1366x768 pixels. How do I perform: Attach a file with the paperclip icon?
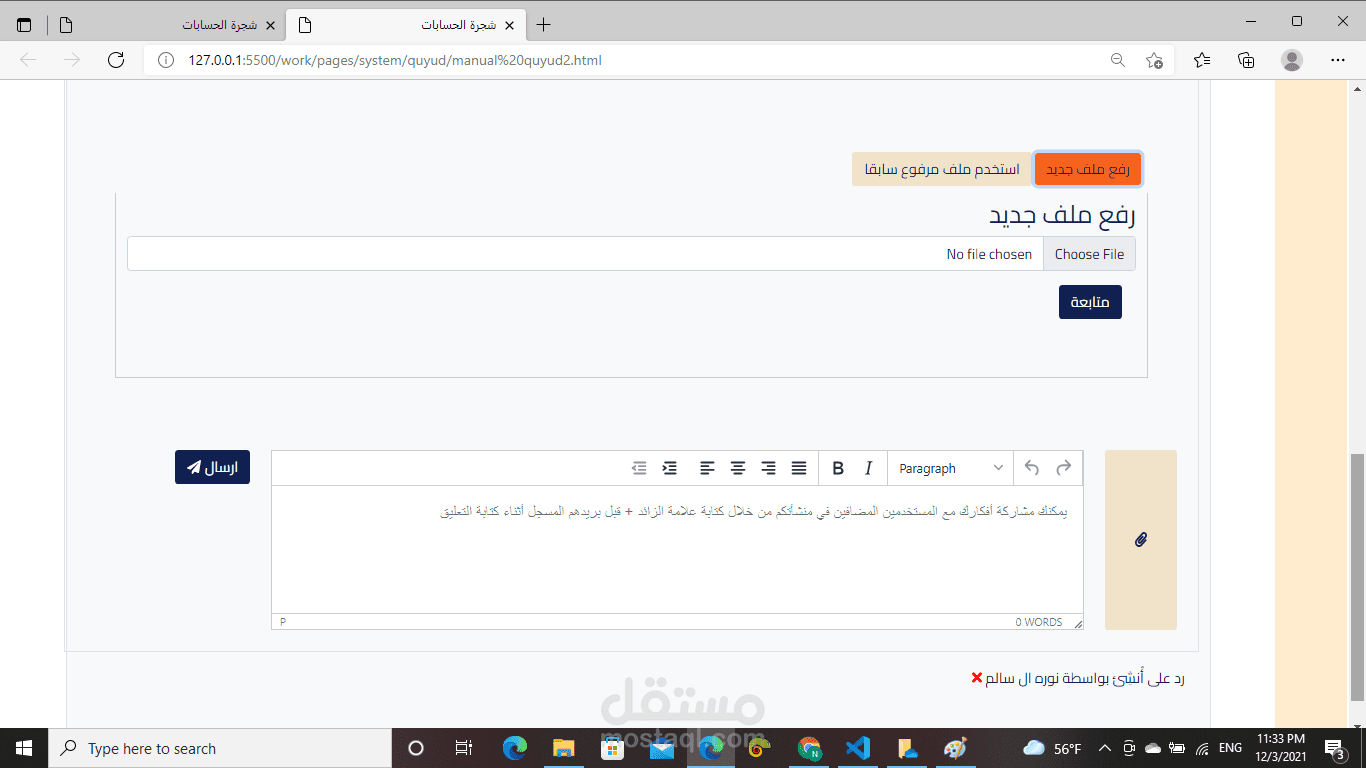[x=1141, y=540]
